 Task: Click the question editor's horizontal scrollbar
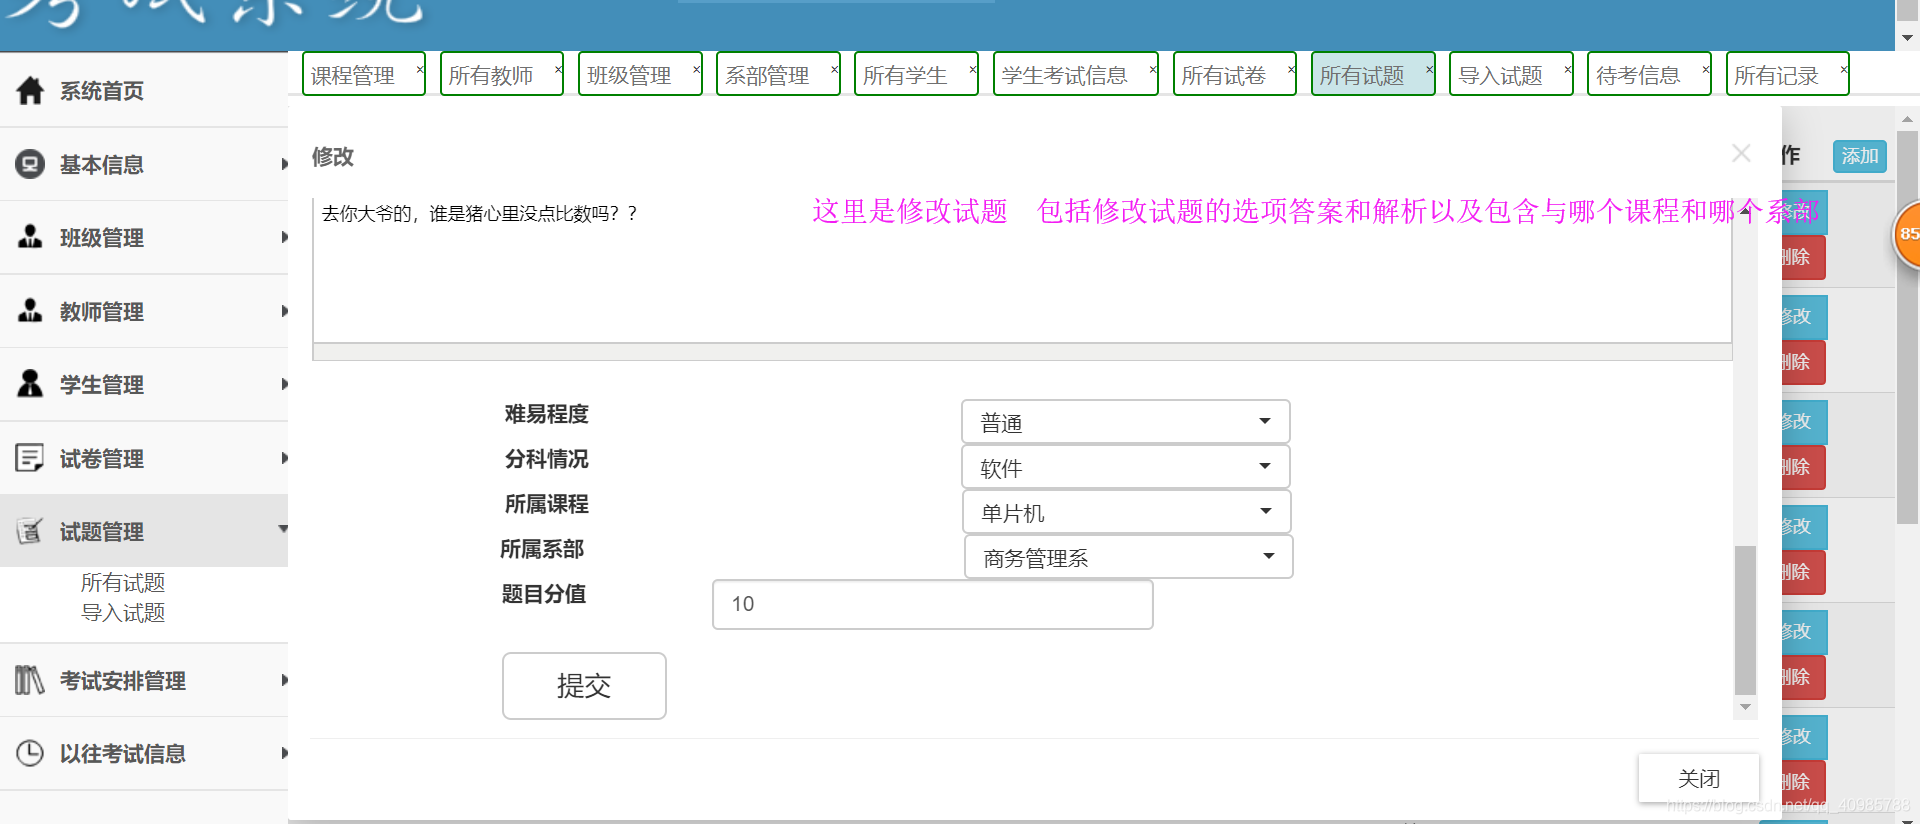click(x=1022, y=352)
